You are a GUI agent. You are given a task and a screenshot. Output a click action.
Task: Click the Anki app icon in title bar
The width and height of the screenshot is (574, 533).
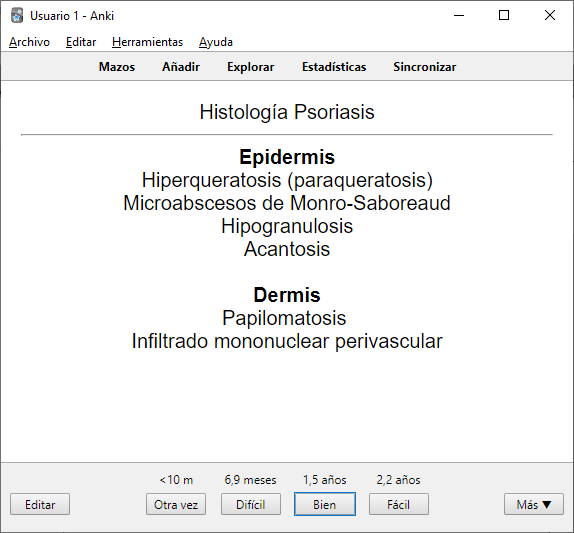pyautogui.click(x=17, y=16)
